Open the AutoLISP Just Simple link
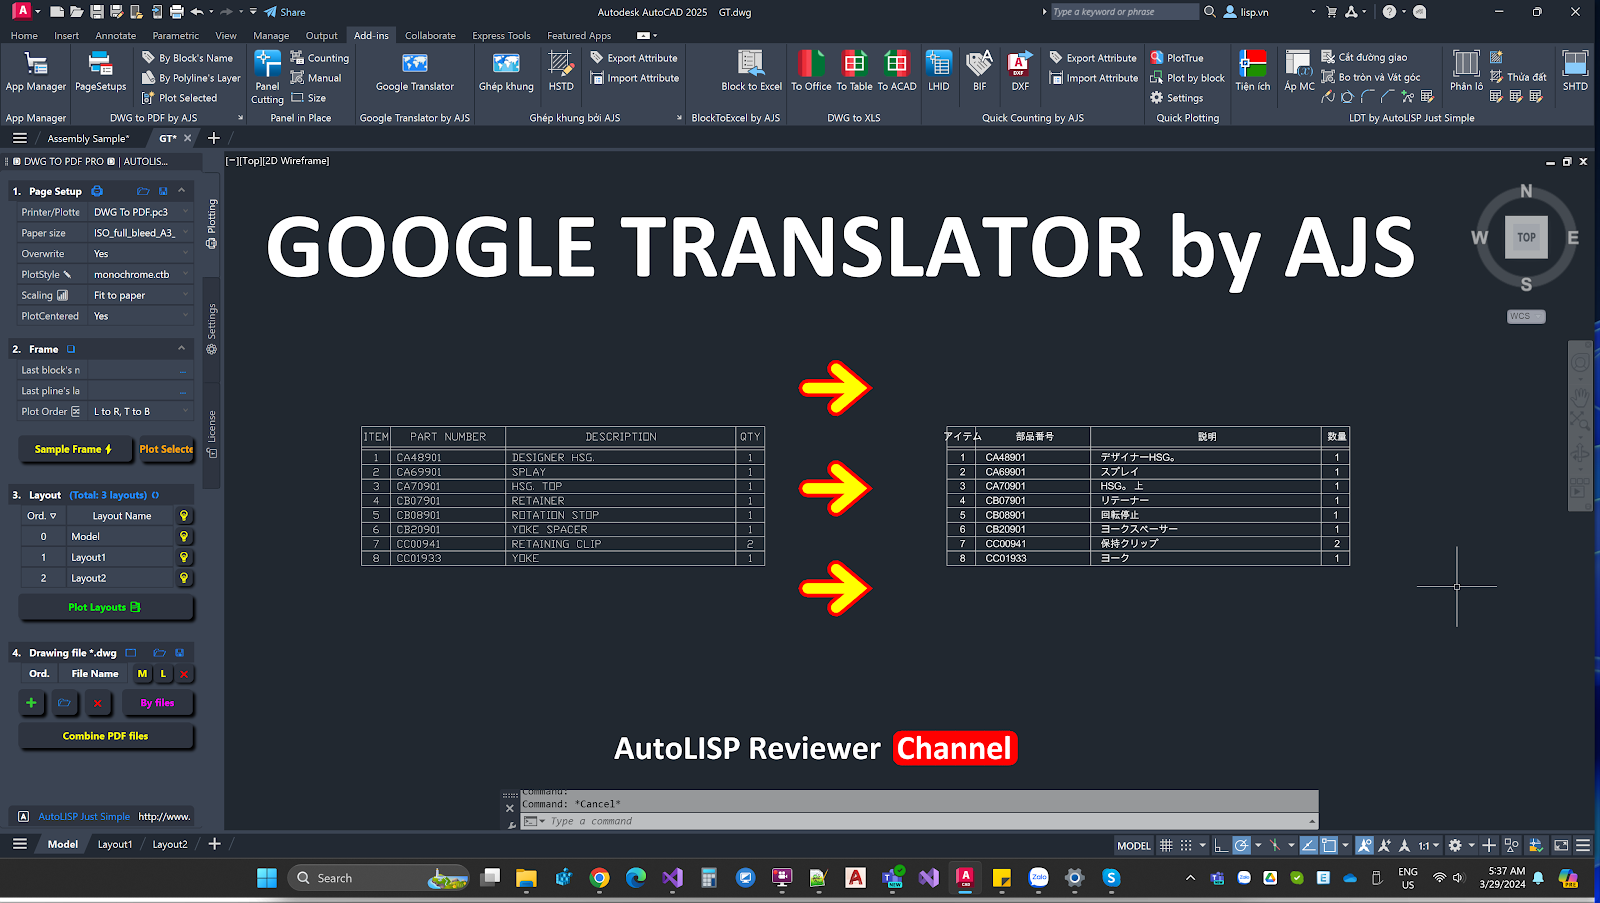1600x903 pixels. pyautogui.click(x=84, y=817)
